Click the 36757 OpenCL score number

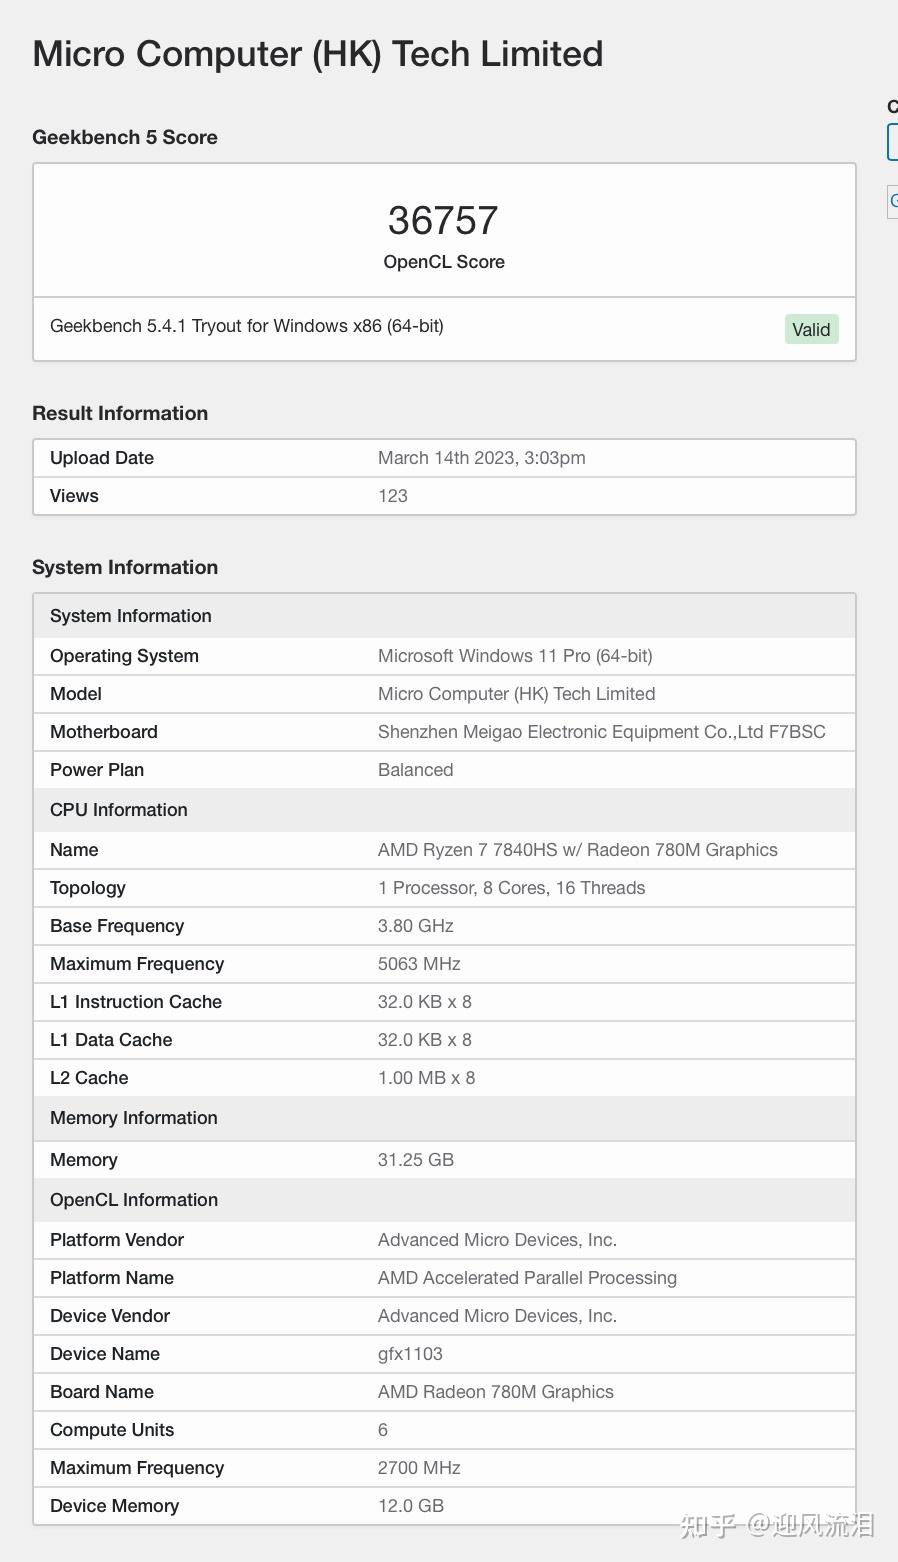443,221
